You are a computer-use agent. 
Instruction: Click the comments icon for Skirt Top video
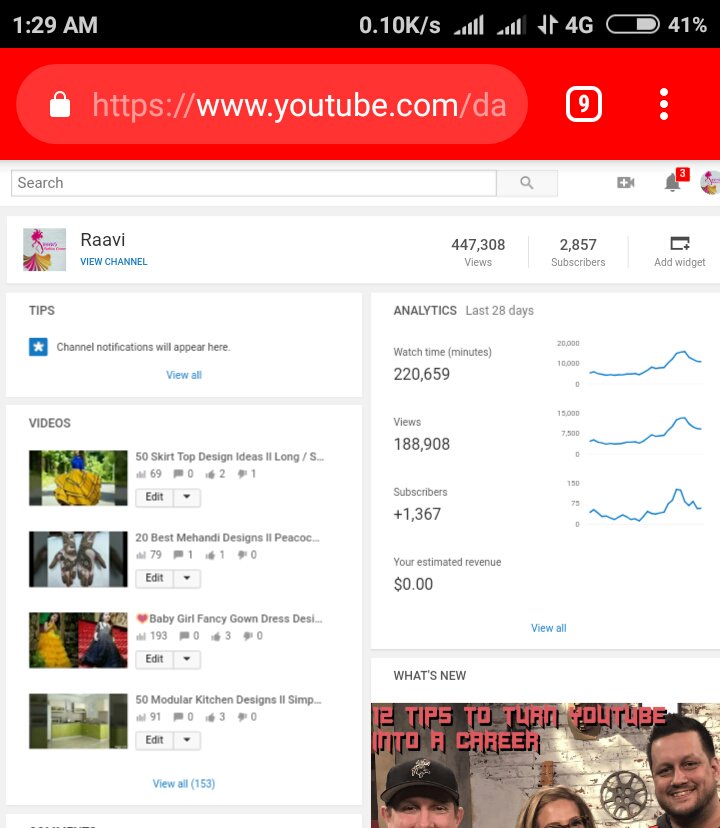point(179,474)
